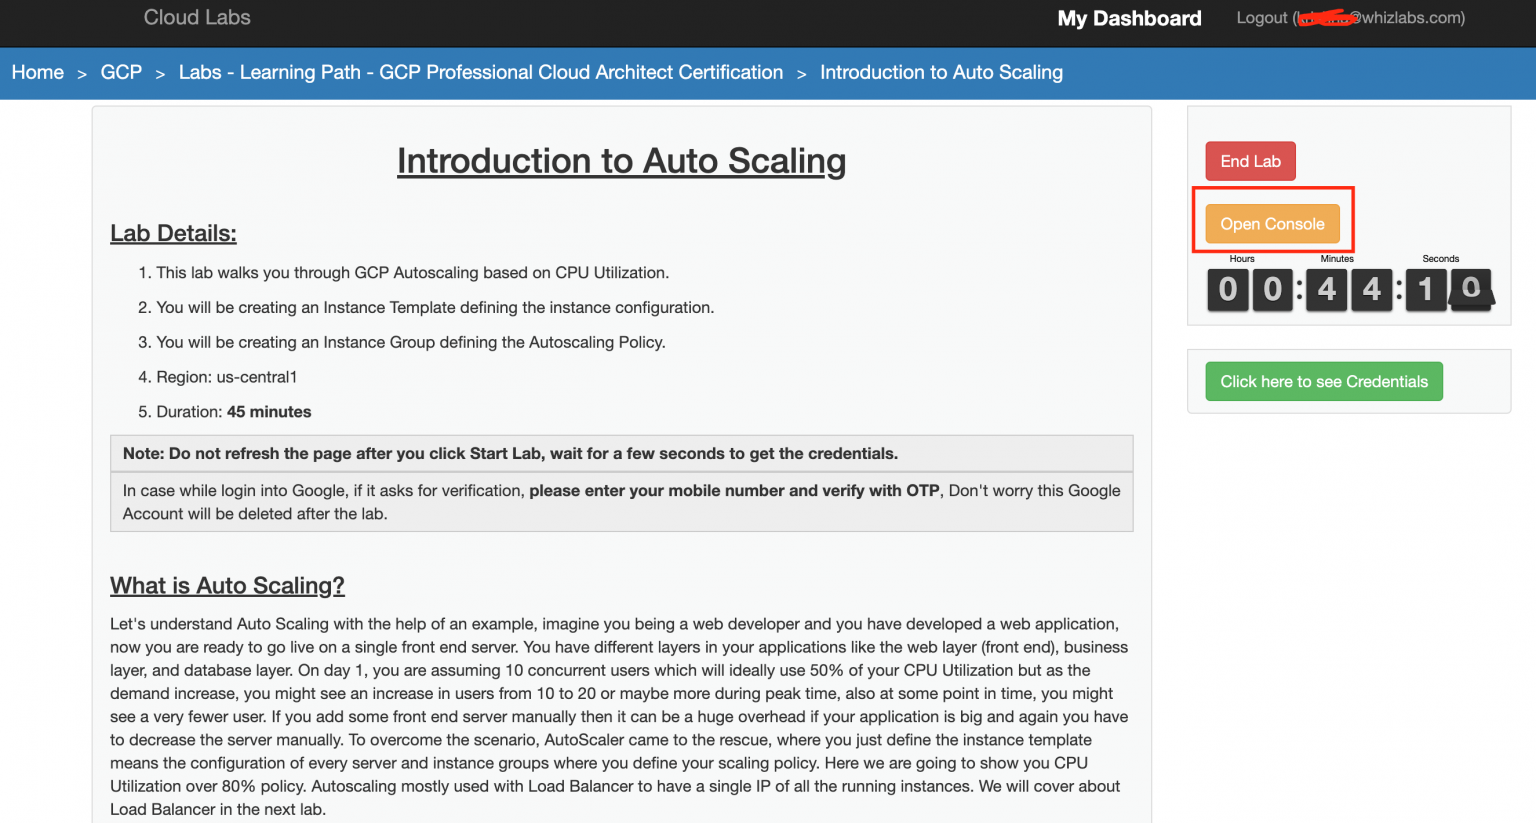This screenshot has width=1536, height=823.
Task: Open My Dashboard in the top bar
Action: pyautogui.click(x=1129, y=19)
